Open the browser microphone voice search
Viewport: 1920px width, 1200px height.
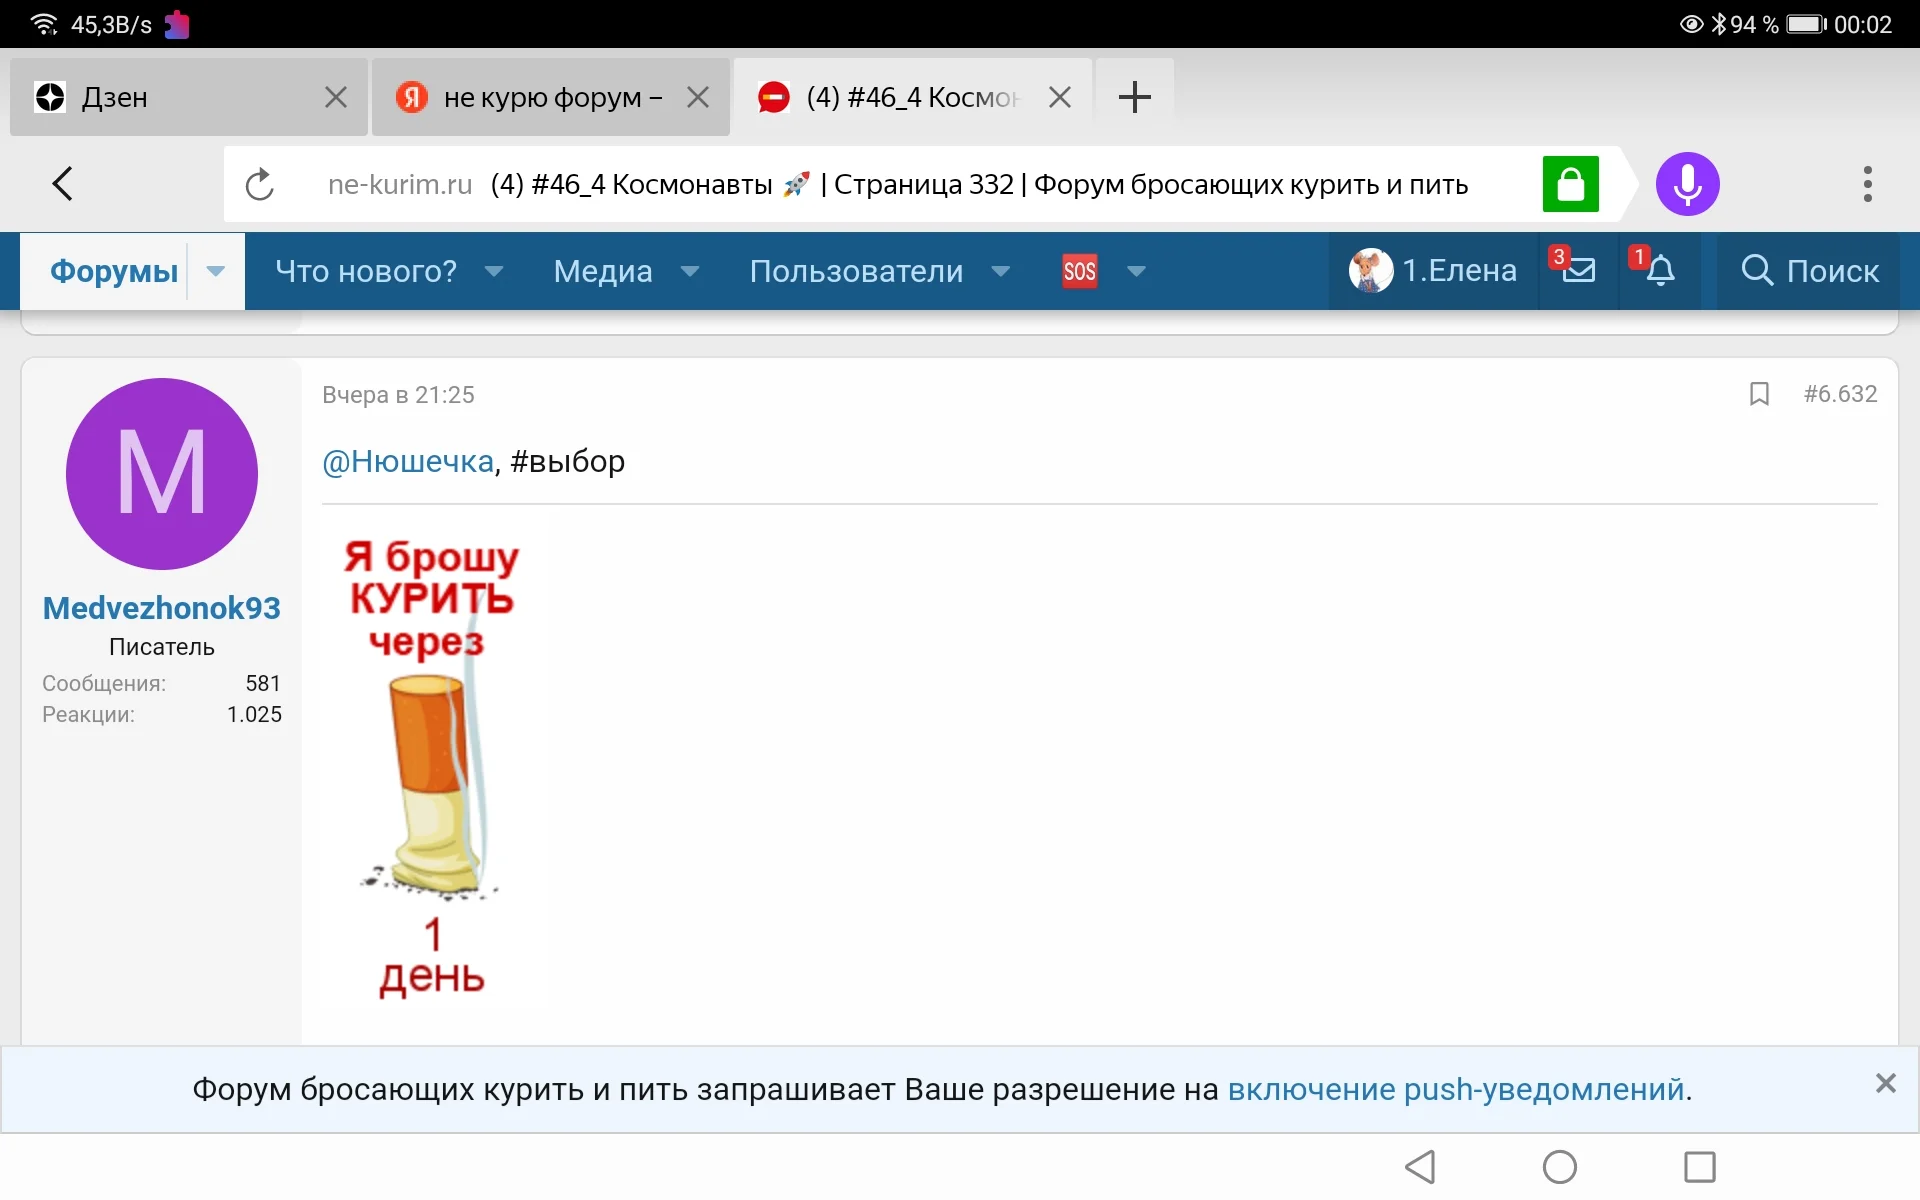coord(1688,183)
